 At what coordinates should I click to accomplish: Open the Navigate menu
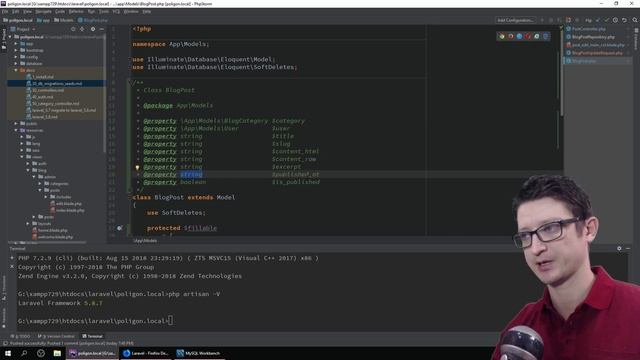(43, 12)
